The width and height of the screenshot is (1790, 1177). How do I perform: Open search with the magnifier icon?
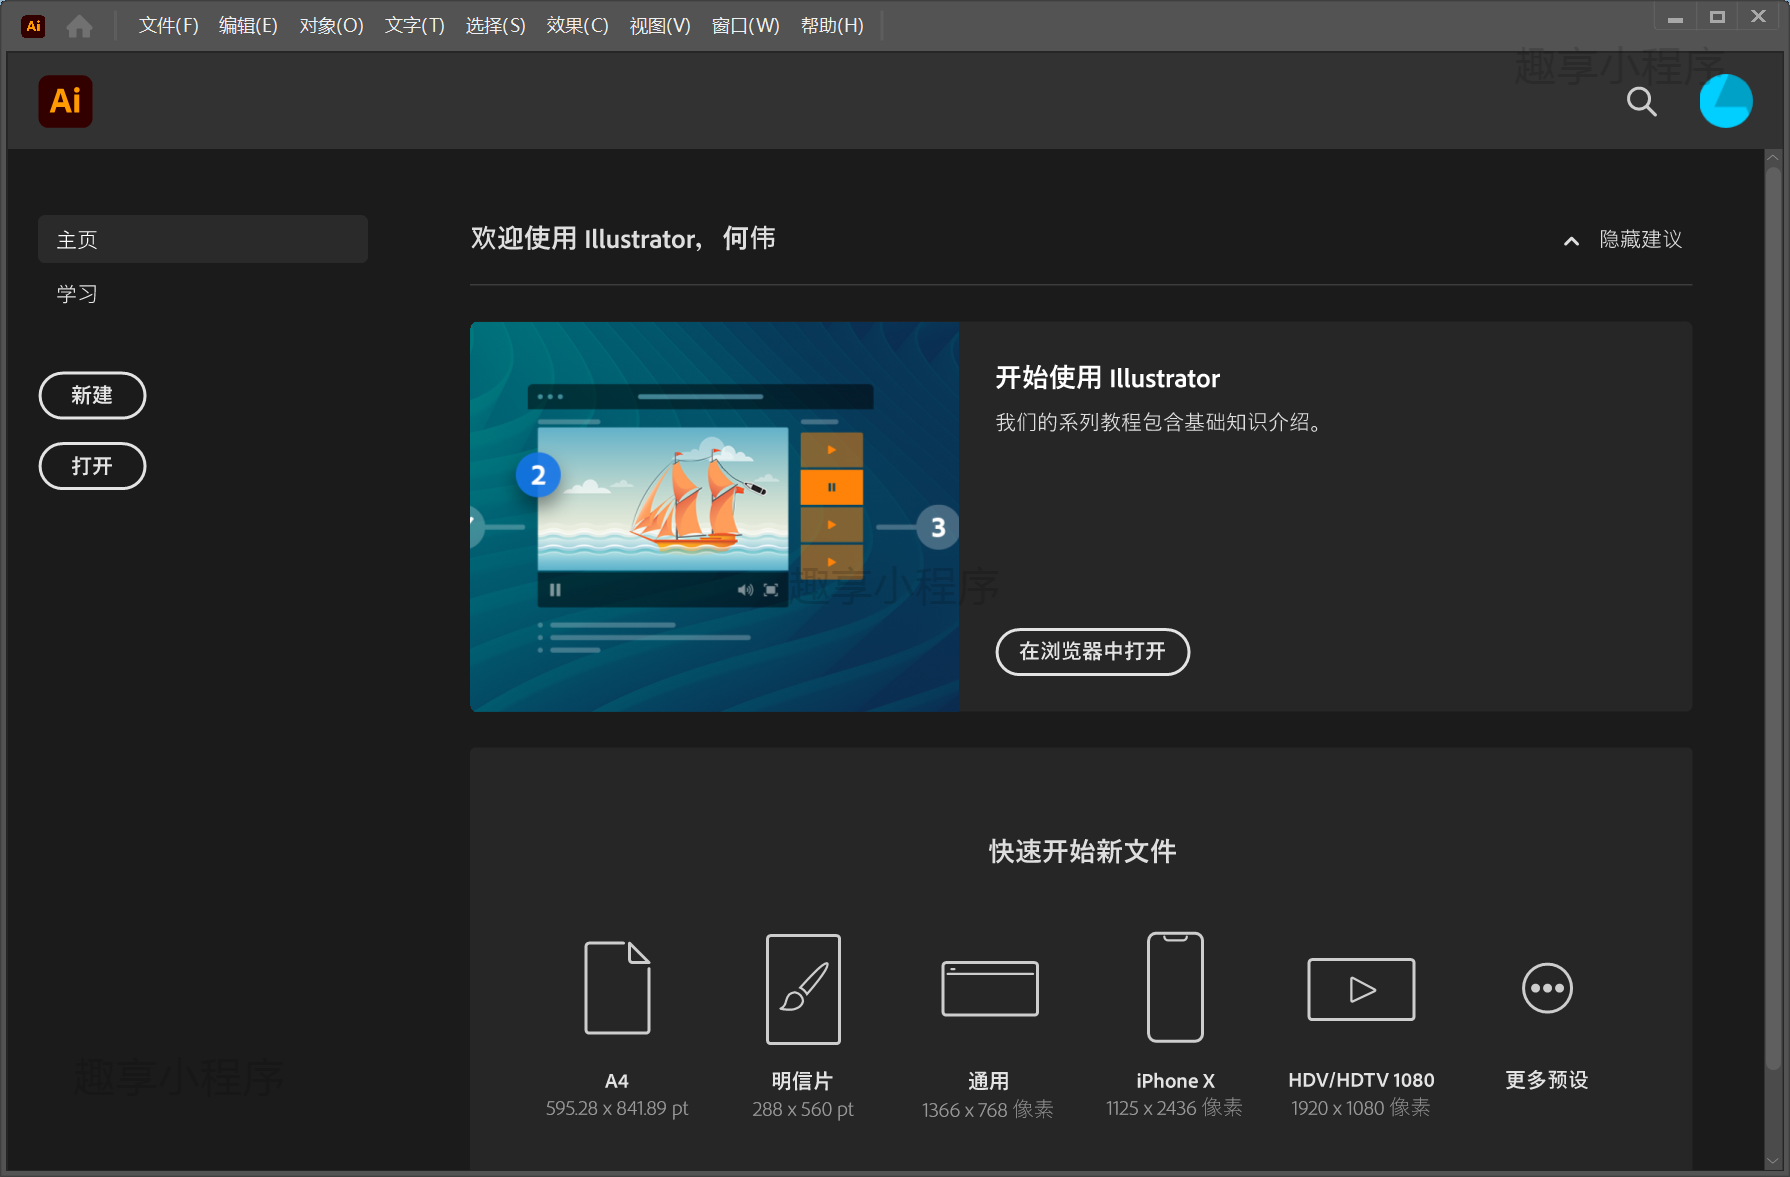pos(1641,101)
